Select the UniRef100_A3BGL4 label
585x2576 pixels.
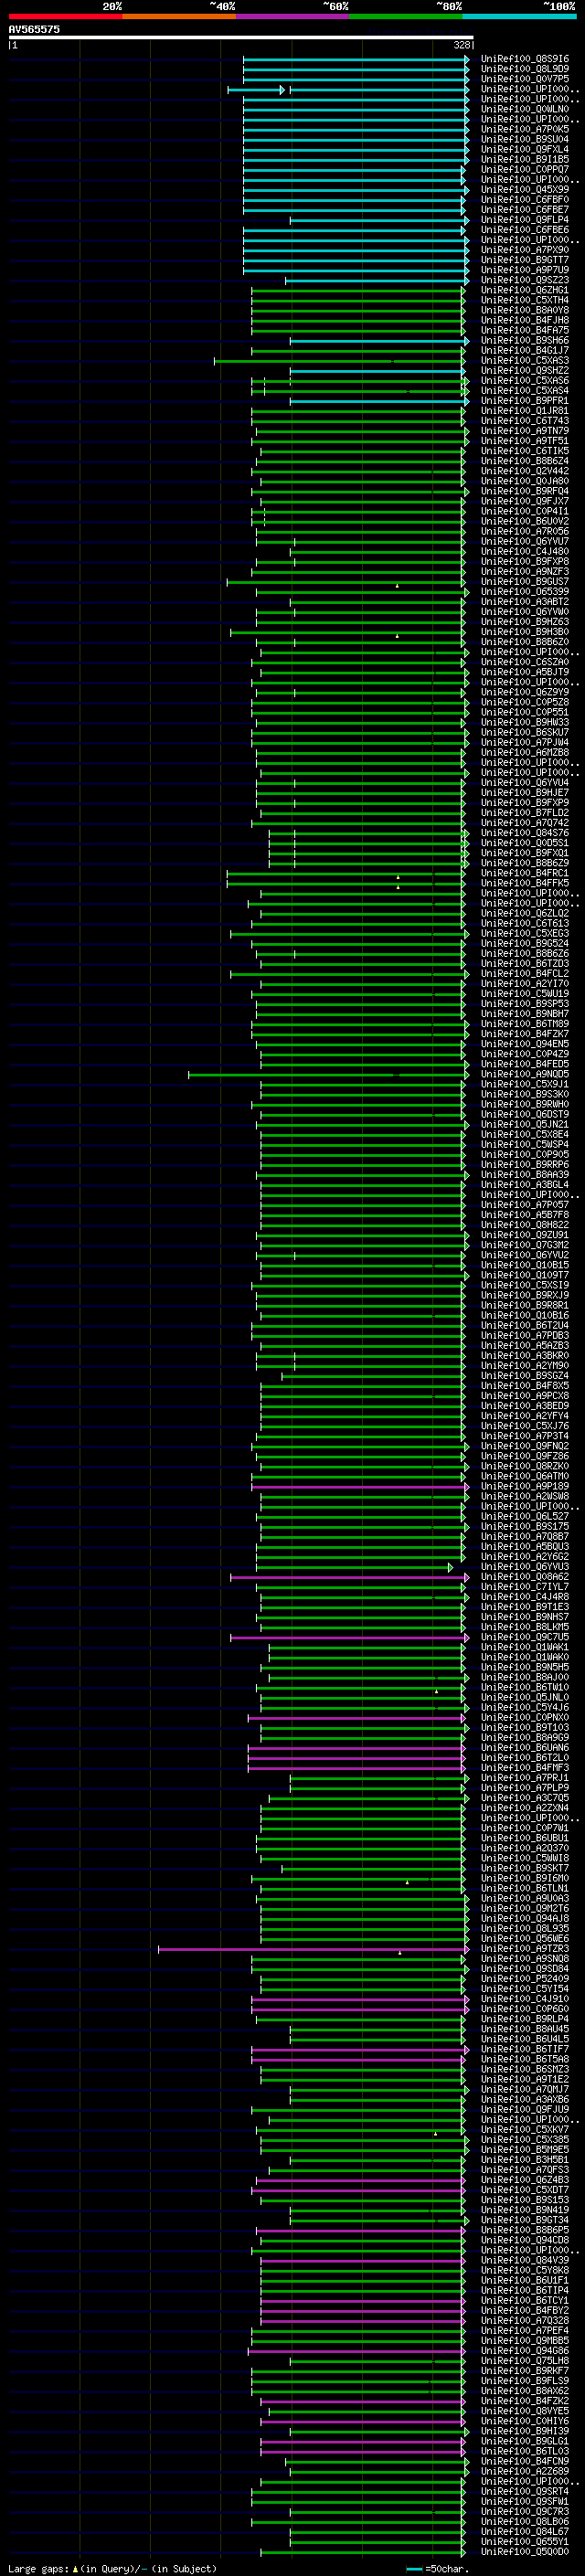[x=525, y=1185]
